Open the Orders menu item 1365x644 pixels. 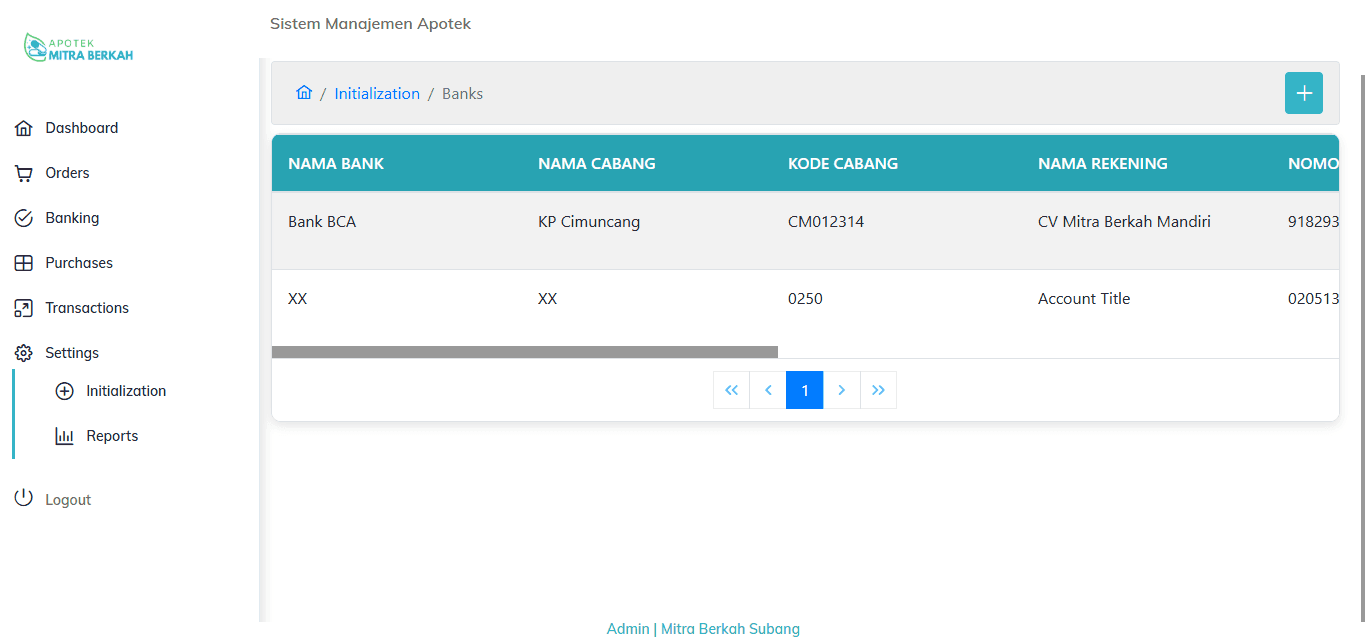click(x=67, y=173)
